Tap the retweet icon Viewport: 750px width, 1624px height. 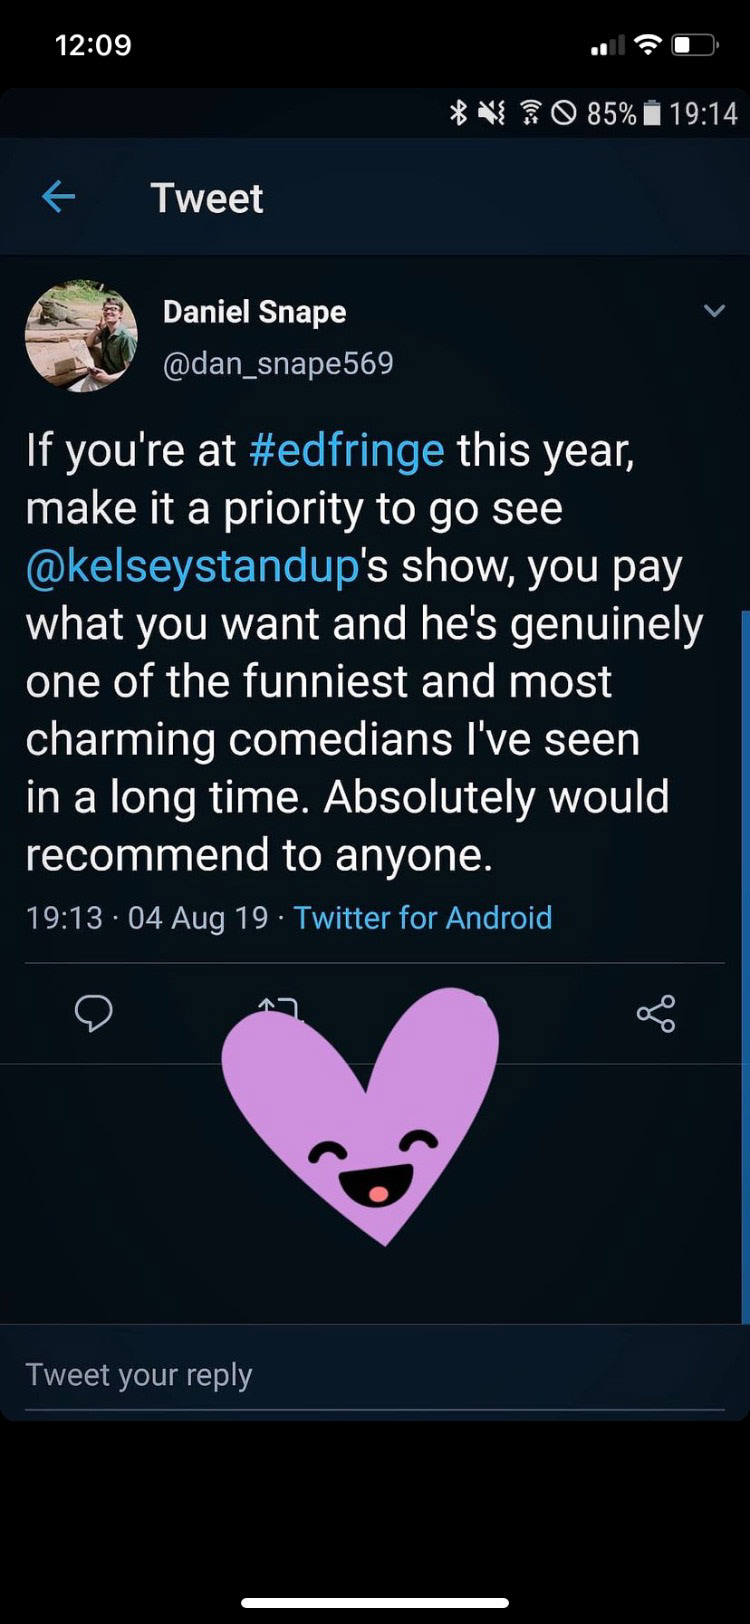tap(278, 1006)
